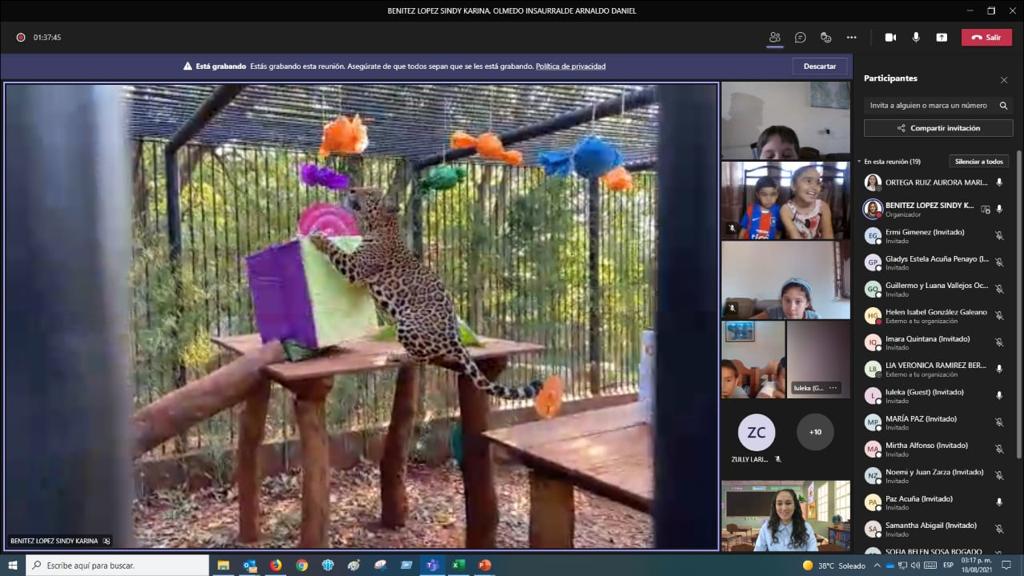
Task: Open Excel from the taskbar
Action: tap(458, 565)
